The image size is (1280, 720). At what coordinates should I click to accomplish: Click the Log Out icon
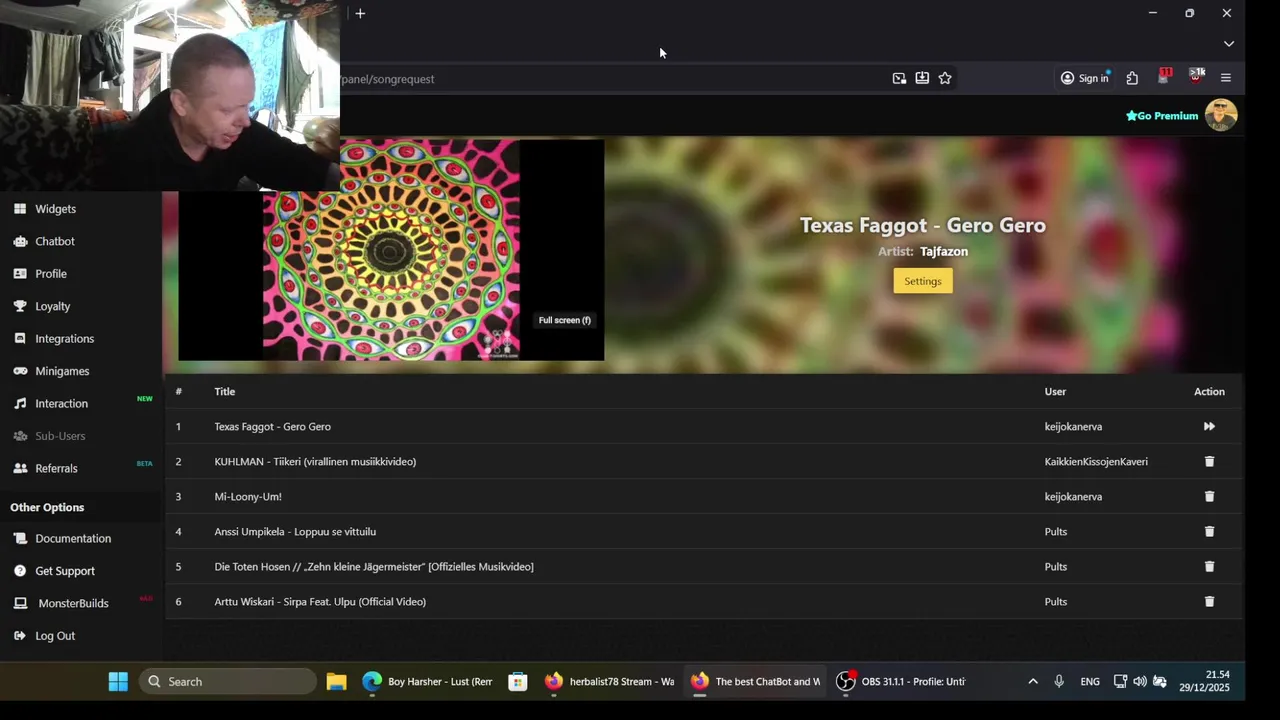point(20,636)
